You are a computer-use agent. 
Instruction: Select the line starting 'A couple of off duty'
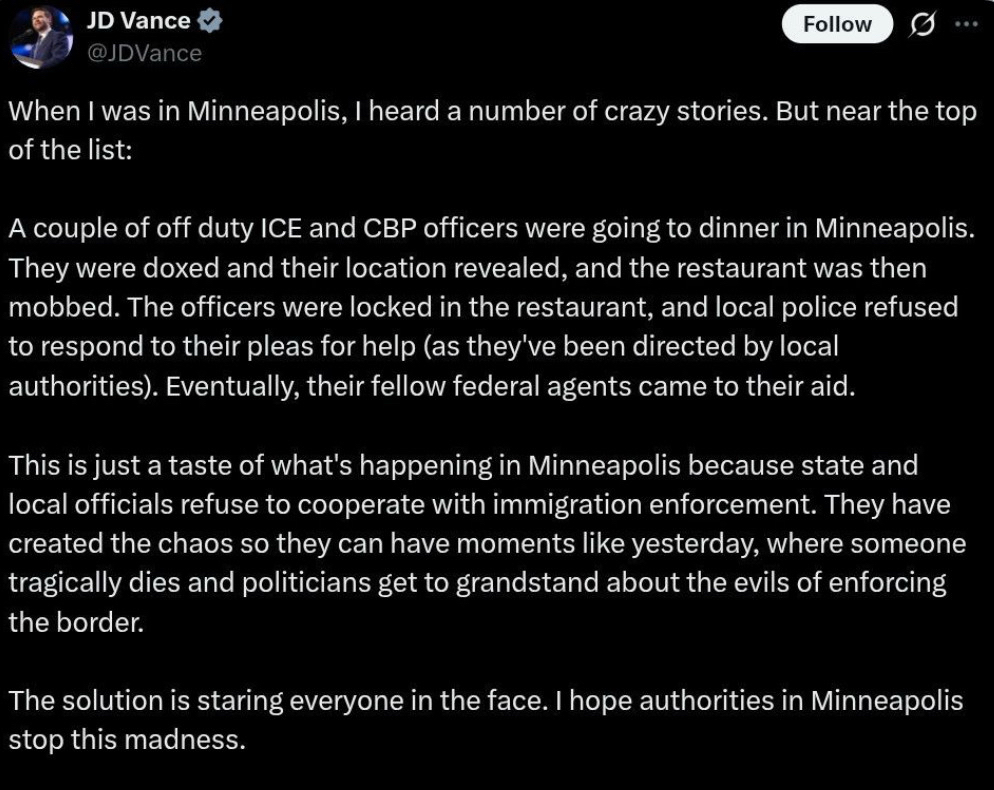pyautogui.click(x=490, y=227)
